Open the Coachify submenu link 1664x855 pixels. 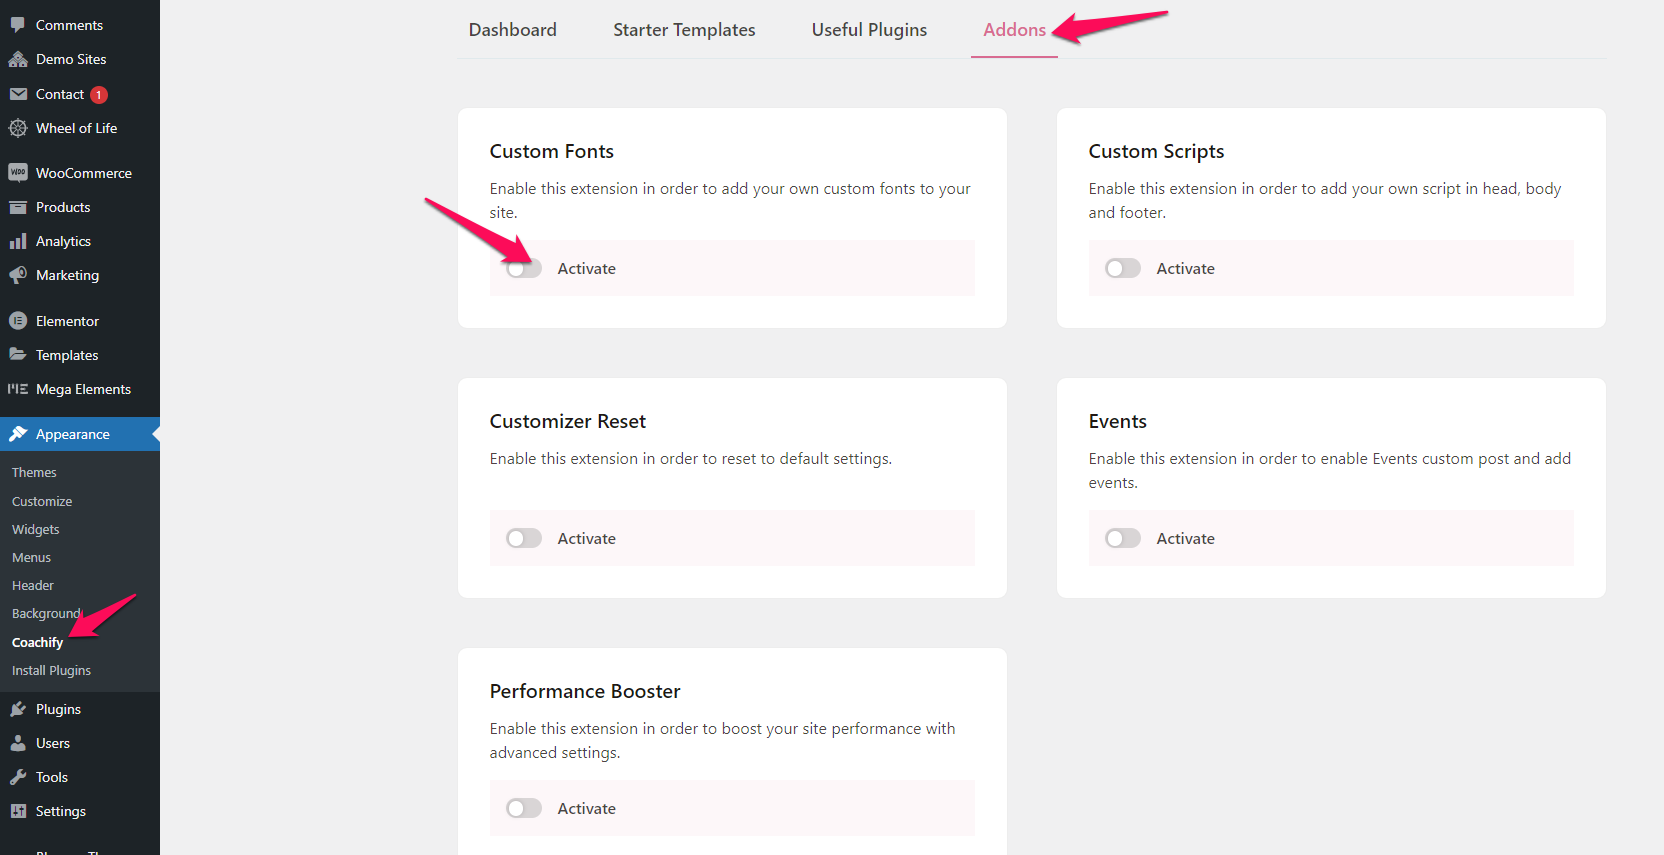pos(37,642)
